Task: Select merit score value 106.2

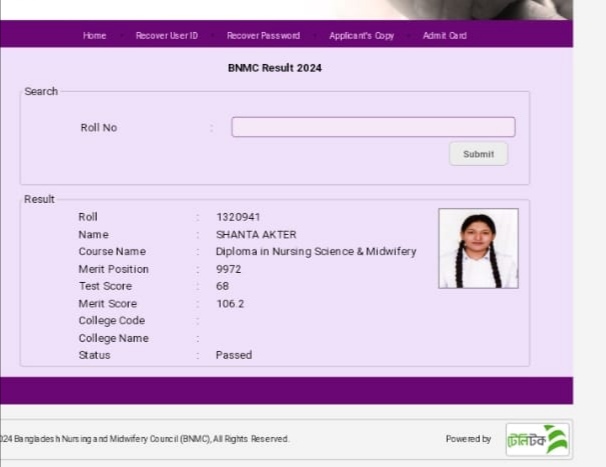Action: (230, 303)
